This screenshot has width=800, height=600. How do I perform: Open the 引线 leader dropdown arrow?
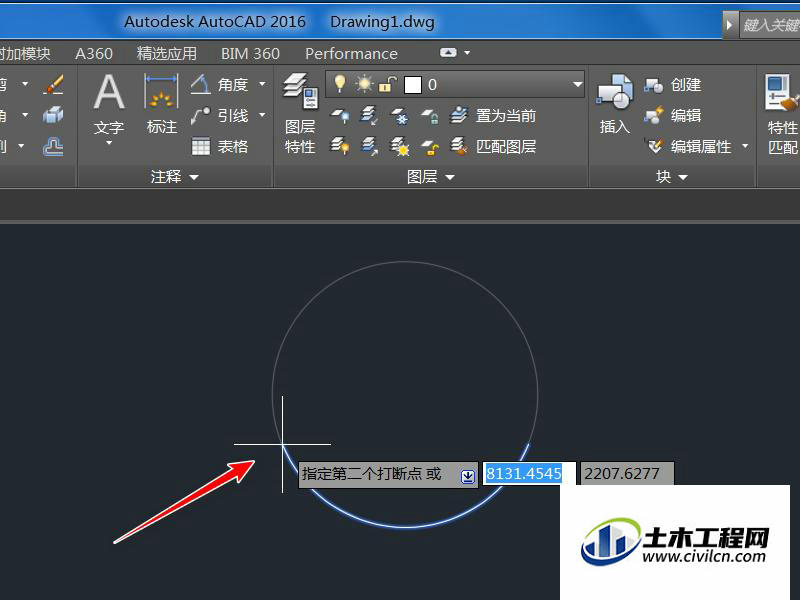262,115
